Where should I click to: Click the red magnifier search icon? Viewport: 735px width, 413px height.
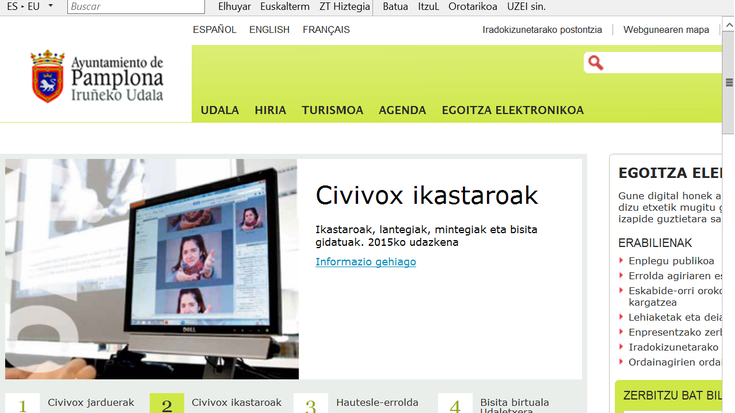coord(595,62)
